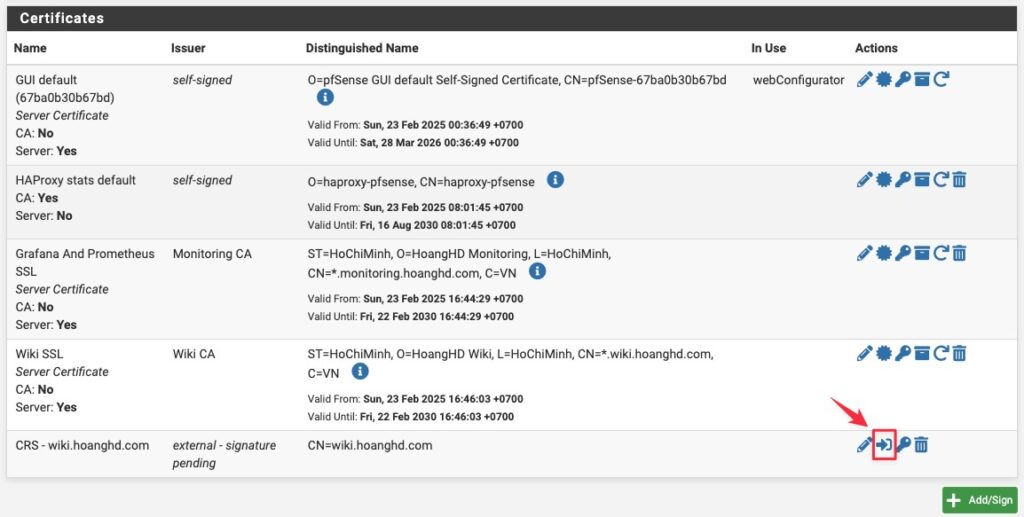The width and height of the screenshot is (1024, 517).
Task: Edit the Grafana And Prometheus SSL certificate
Action: coord(864,253)
